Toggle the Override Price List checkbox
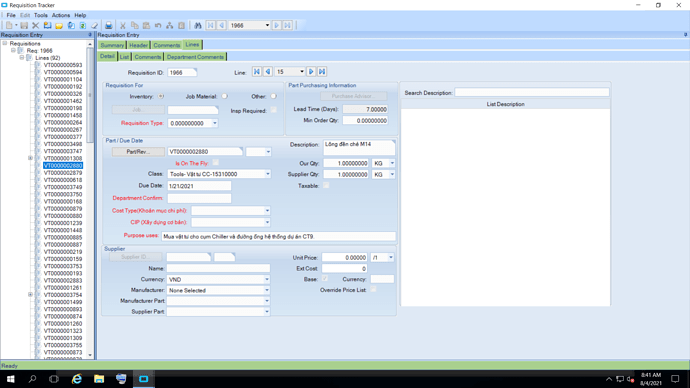This screenshot has width=690, height=388. pos(373,289)
